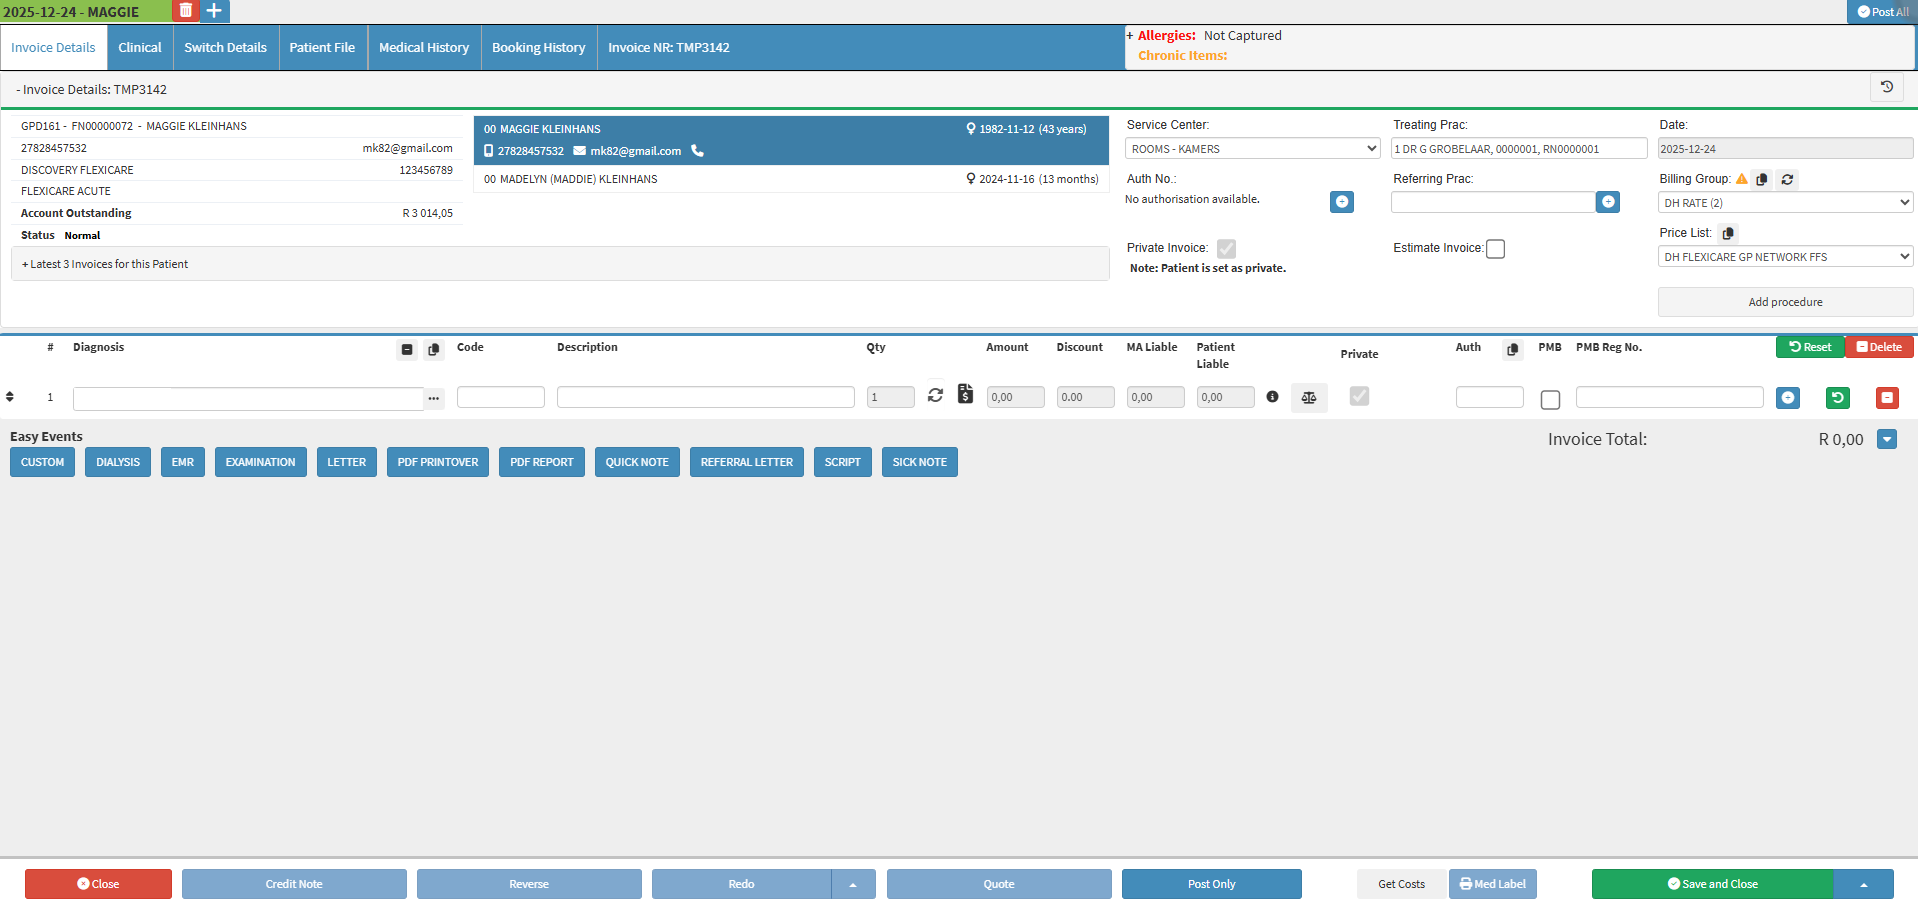Toggle the Private Invoice checkbox
The width and height of the screenshot is (1918, 904).
click(x=1226, y=249)
